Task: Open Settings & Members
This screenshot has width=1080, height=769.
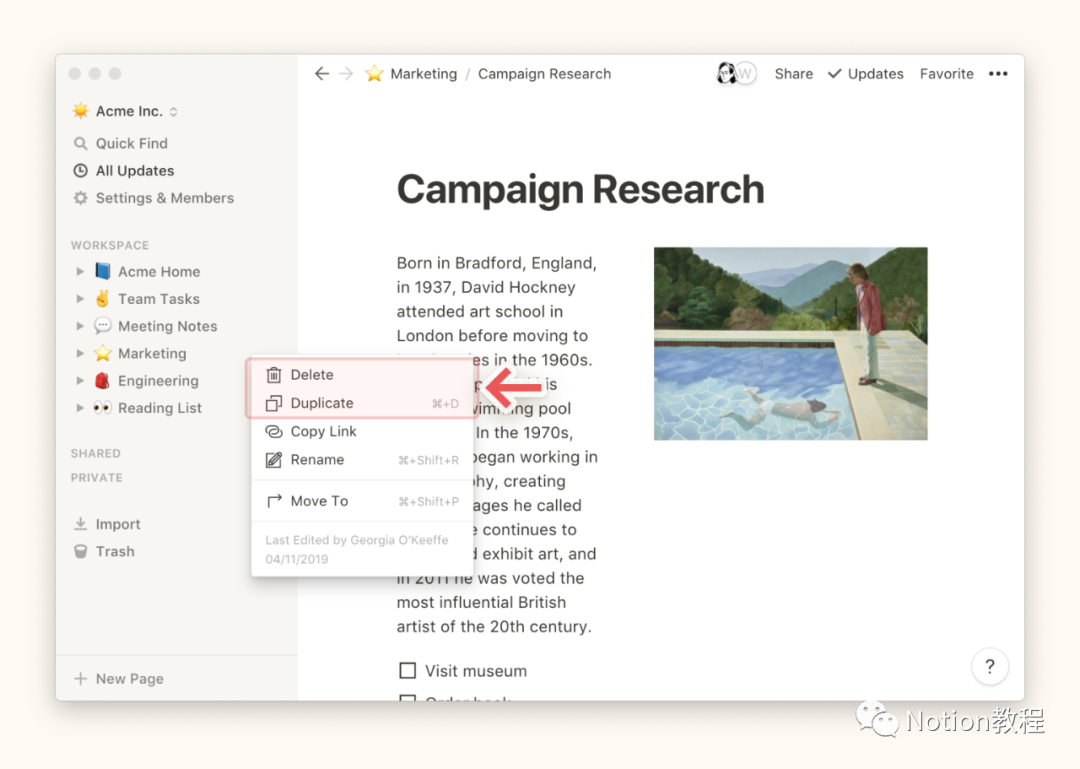Action: (164, 198)
